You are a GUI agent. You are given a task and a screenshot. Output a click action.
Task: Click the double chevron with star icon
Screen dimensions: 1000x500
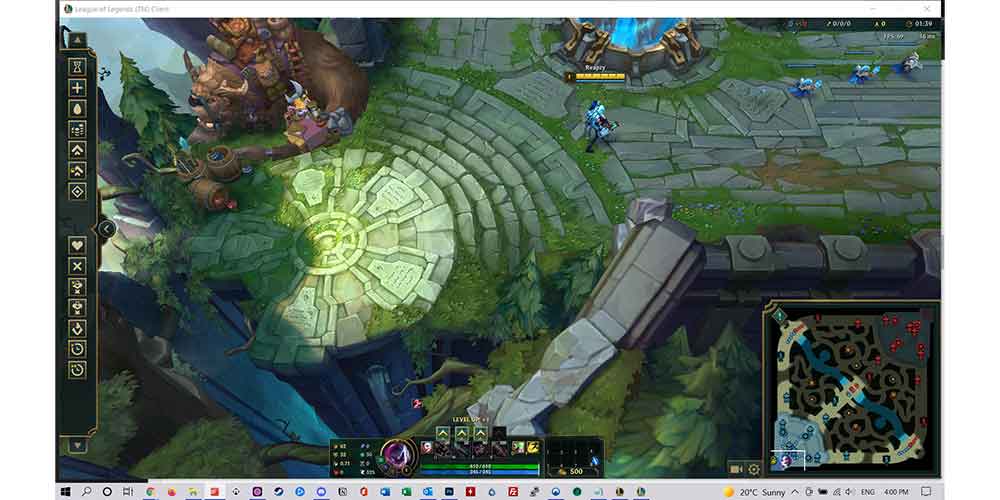pos(77,170)
